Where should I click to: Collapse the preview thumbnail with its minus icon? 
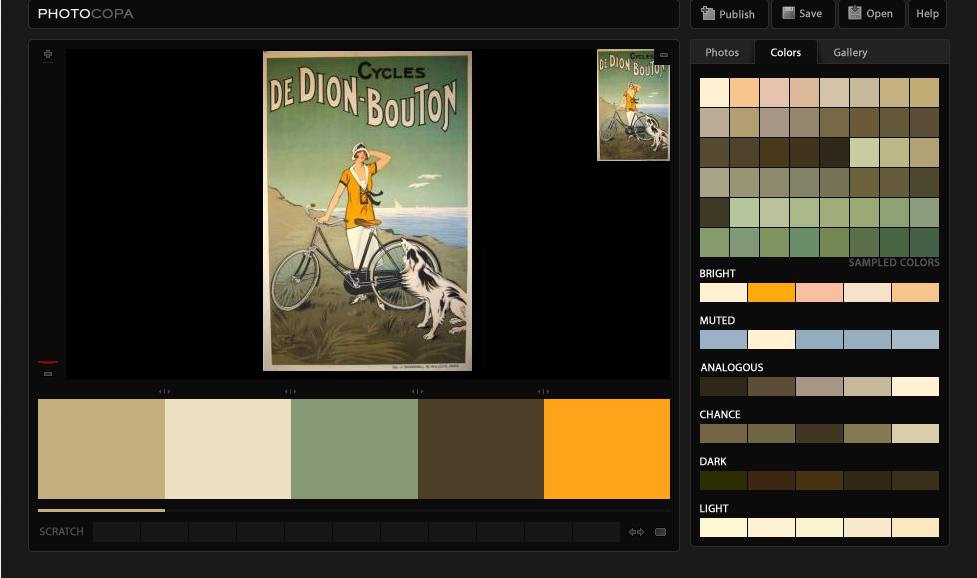[x=664, y=55]
